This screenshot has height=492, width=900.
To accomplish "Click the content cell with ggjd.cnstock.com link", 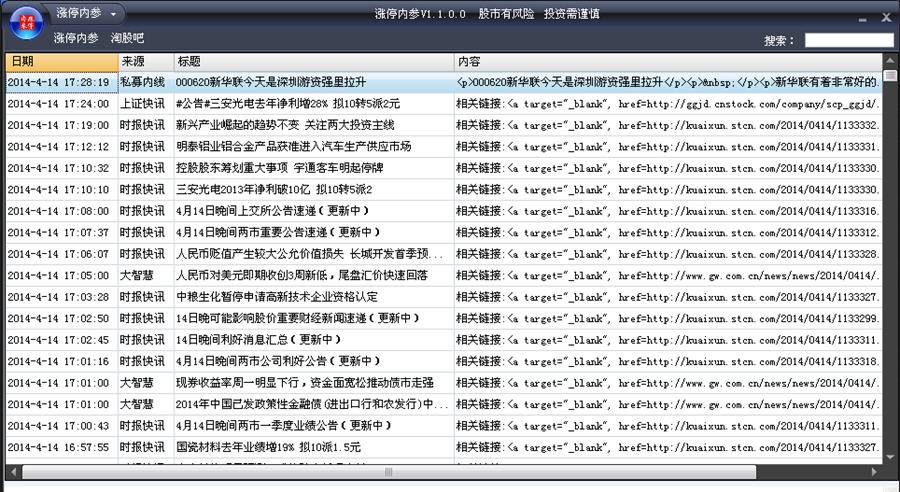I will (x=668, y=104).
